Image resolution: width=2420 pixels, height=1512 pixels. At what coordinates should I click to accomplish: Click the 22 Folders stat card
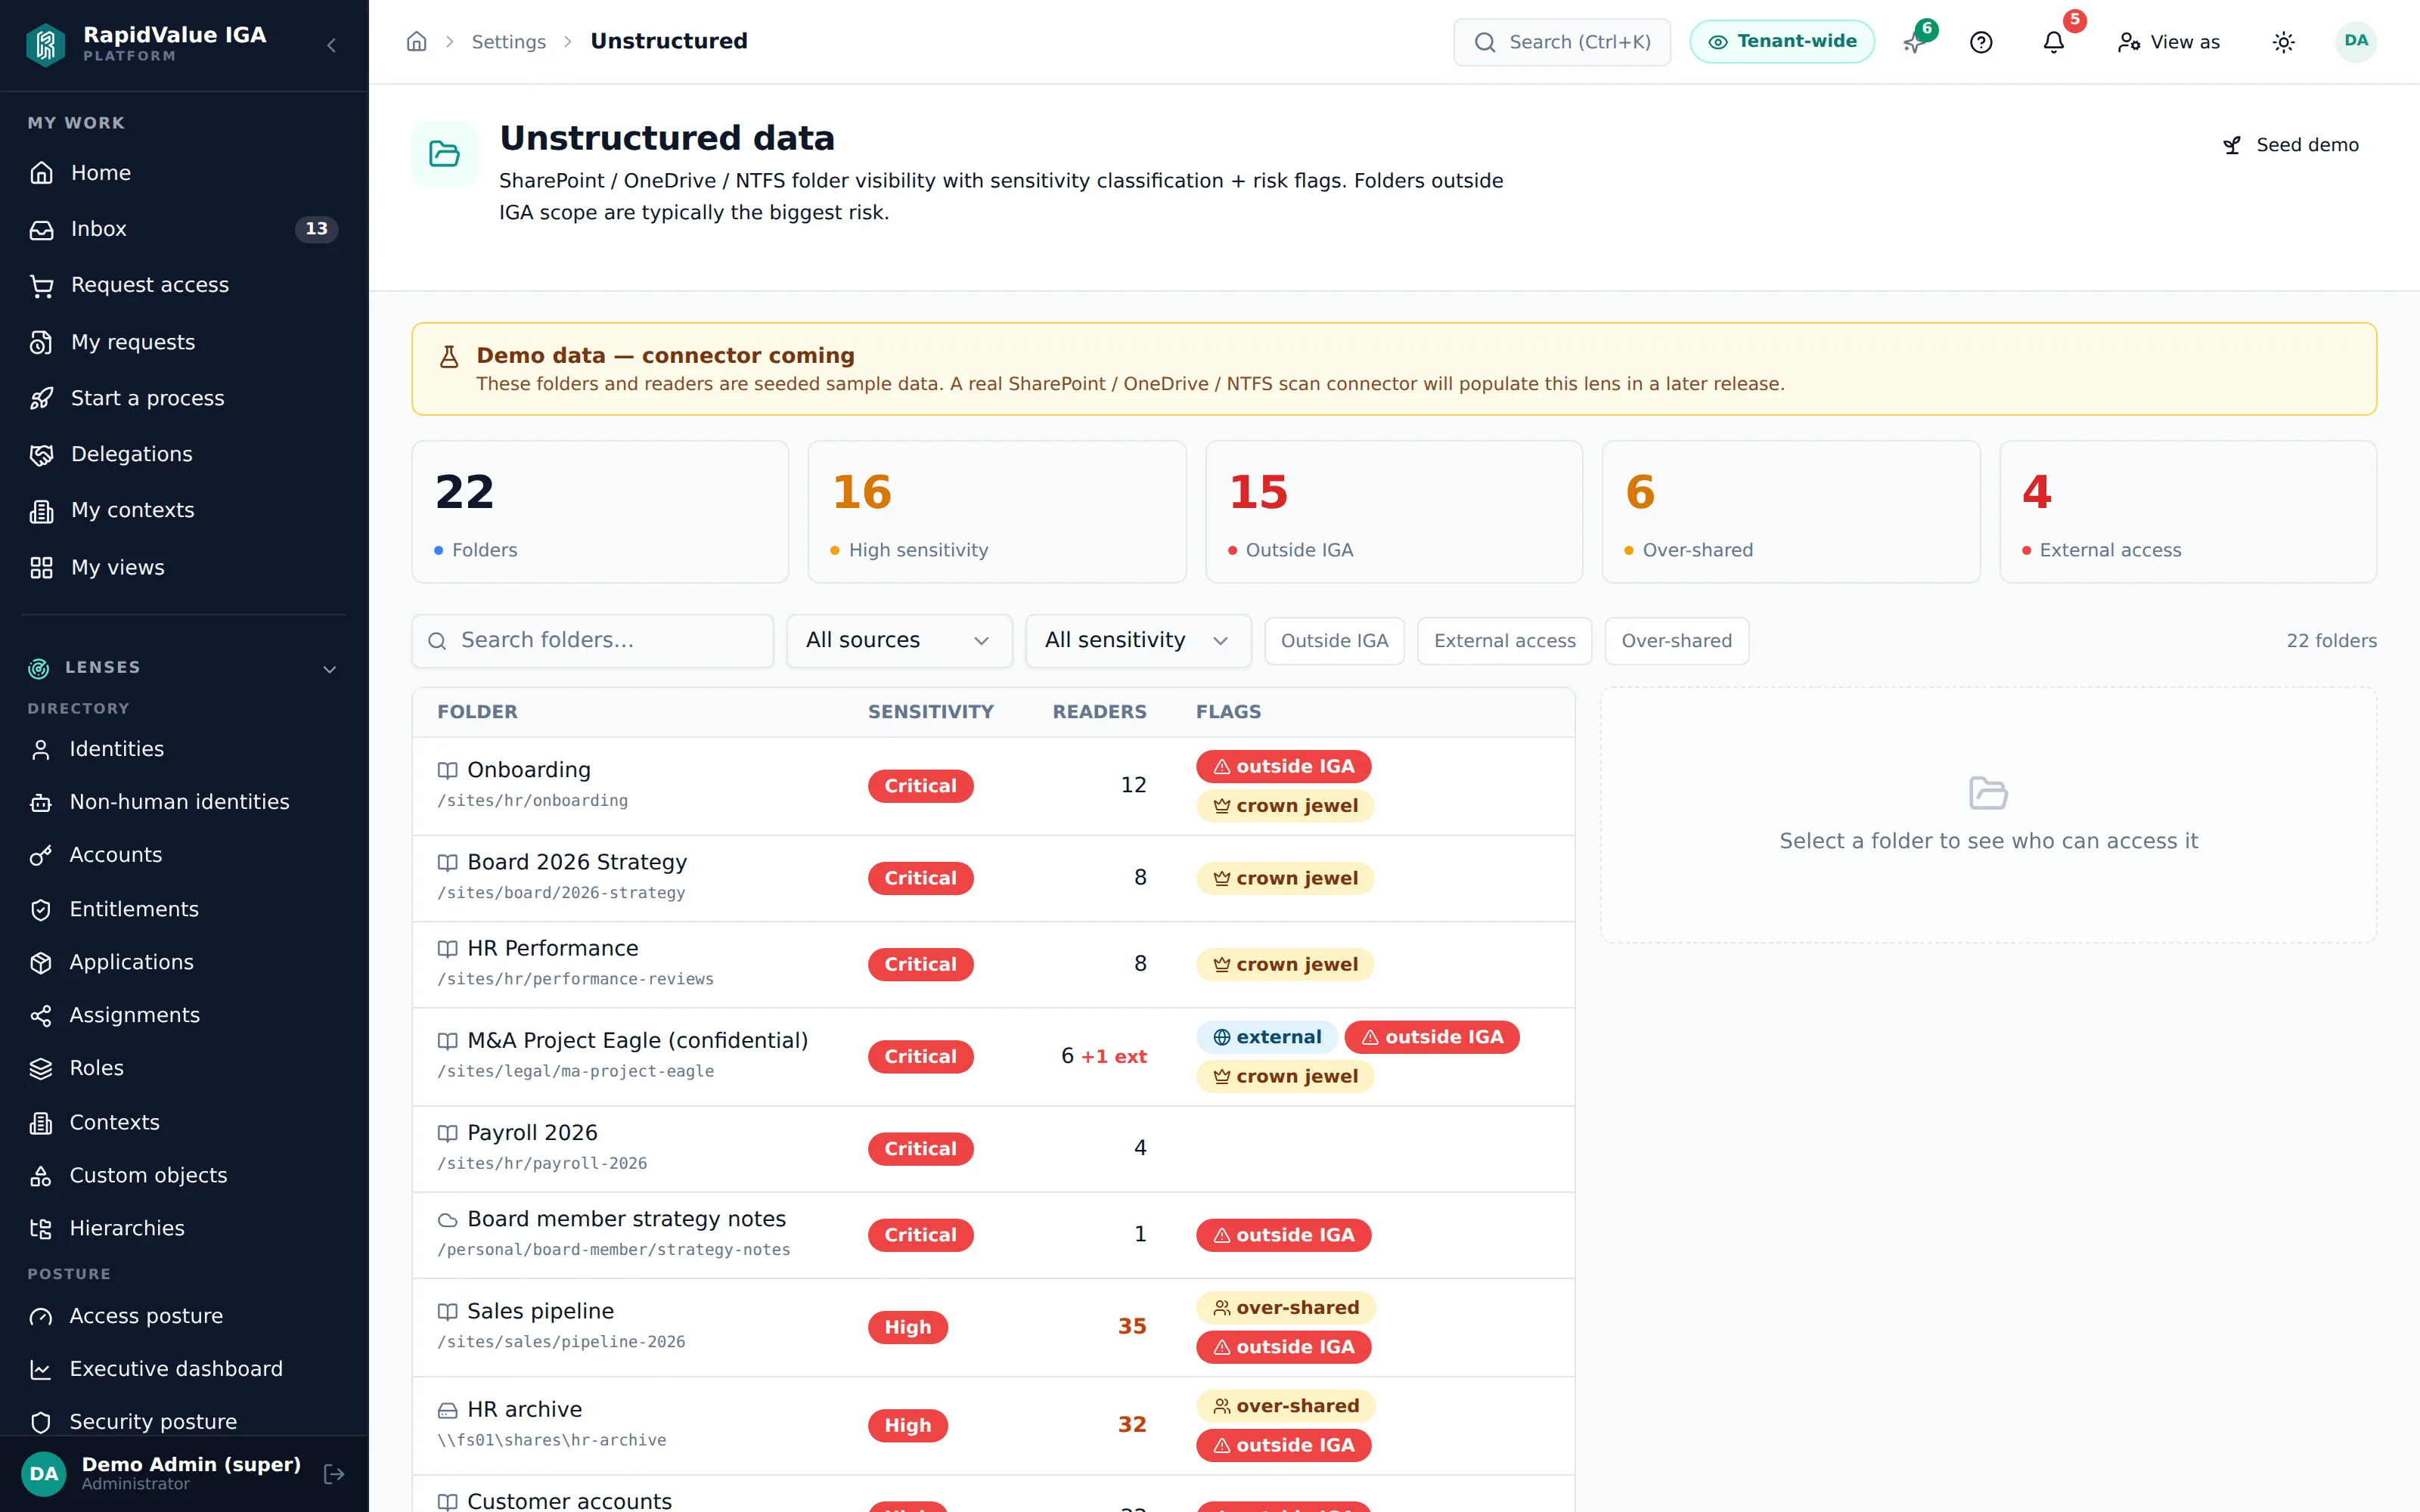pyautogui.click(x=600, y=512)
